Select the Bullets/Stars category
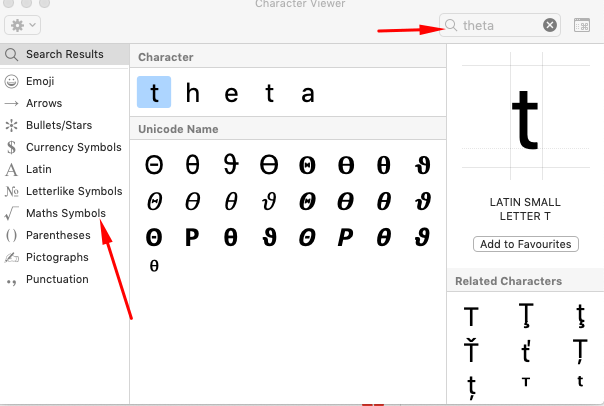 [59, 125]
